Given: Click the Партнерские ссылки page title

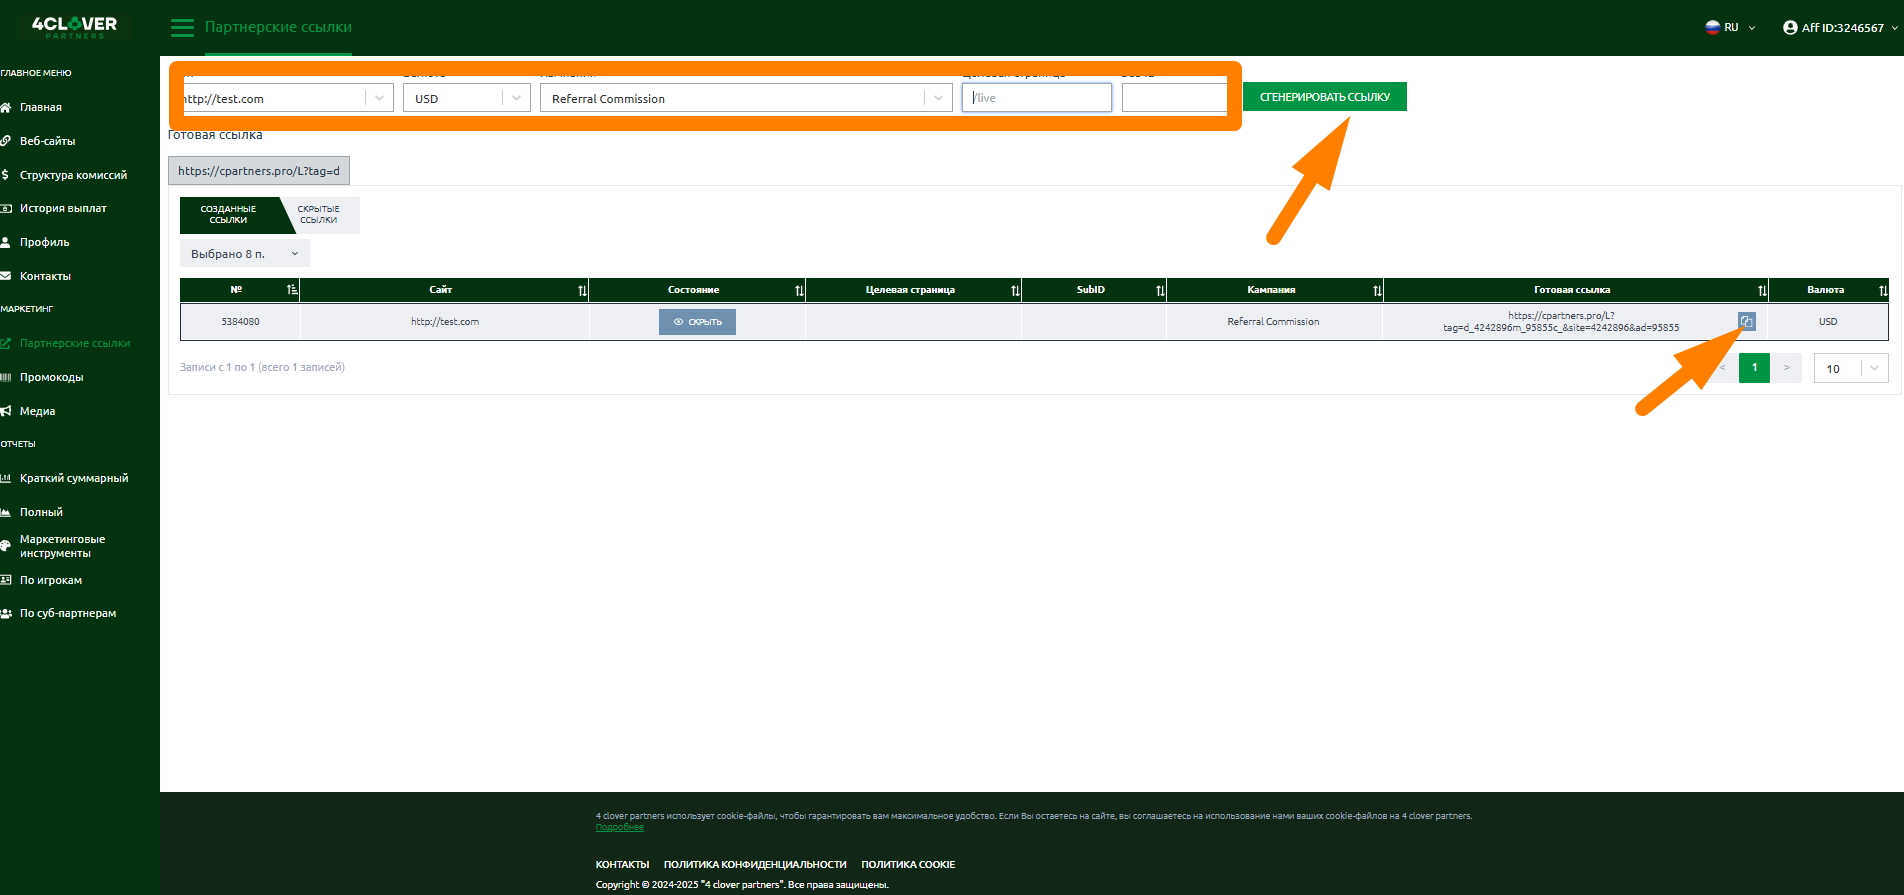Looking at the screenshot, I should pyautogui.click(x=278, y=27).
